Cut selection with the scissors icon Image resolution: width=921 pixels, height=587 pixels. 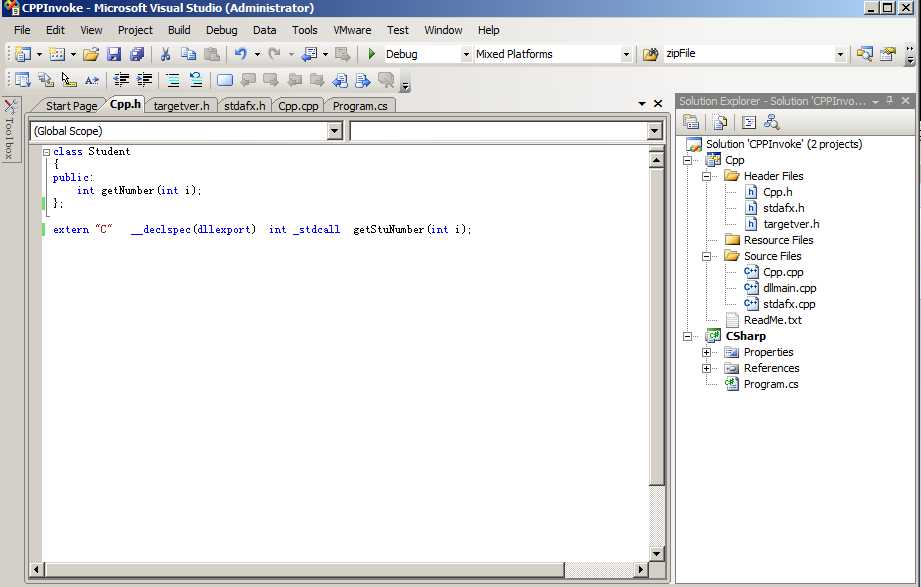coord(166,54)
